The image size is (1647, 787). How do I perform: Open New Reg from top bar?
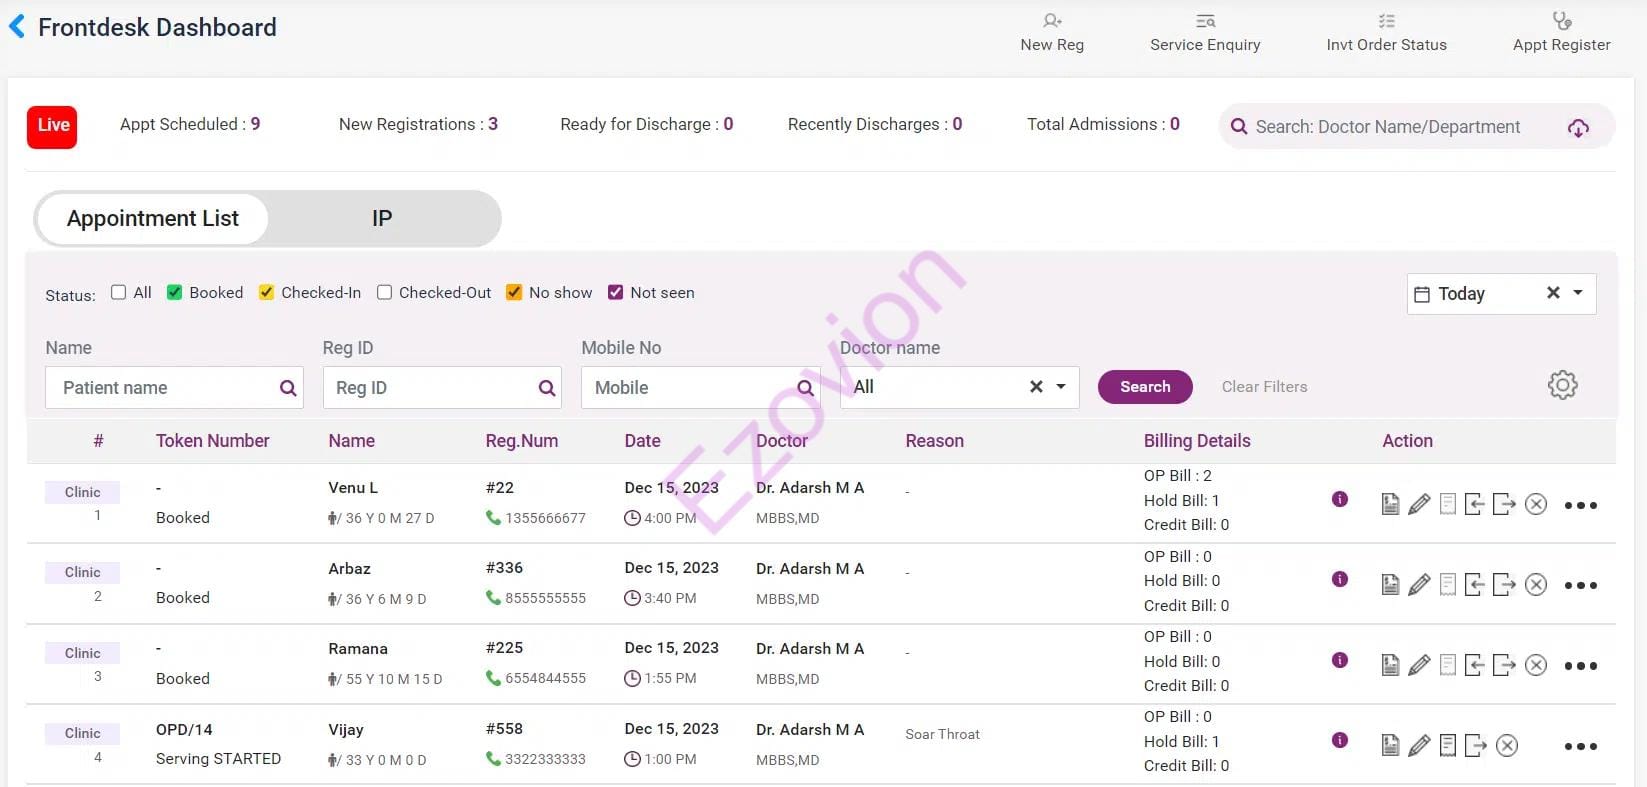[1052, 32]
